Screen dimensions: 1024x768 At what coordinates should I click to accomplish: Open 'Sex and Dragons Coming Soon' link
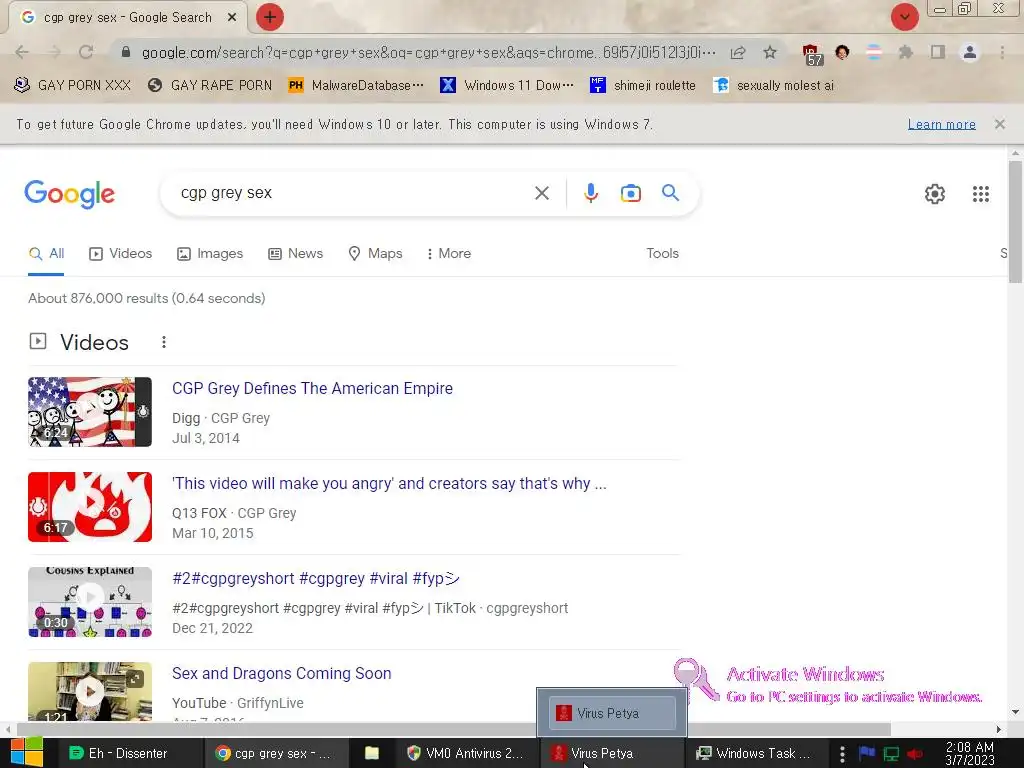click(x=281, y=673)
